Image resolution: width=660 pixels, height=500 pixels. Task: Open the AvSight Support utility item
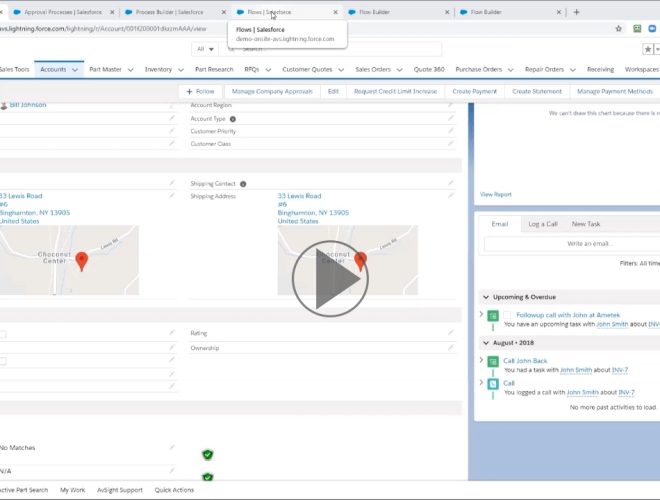[x=120, y=490]
